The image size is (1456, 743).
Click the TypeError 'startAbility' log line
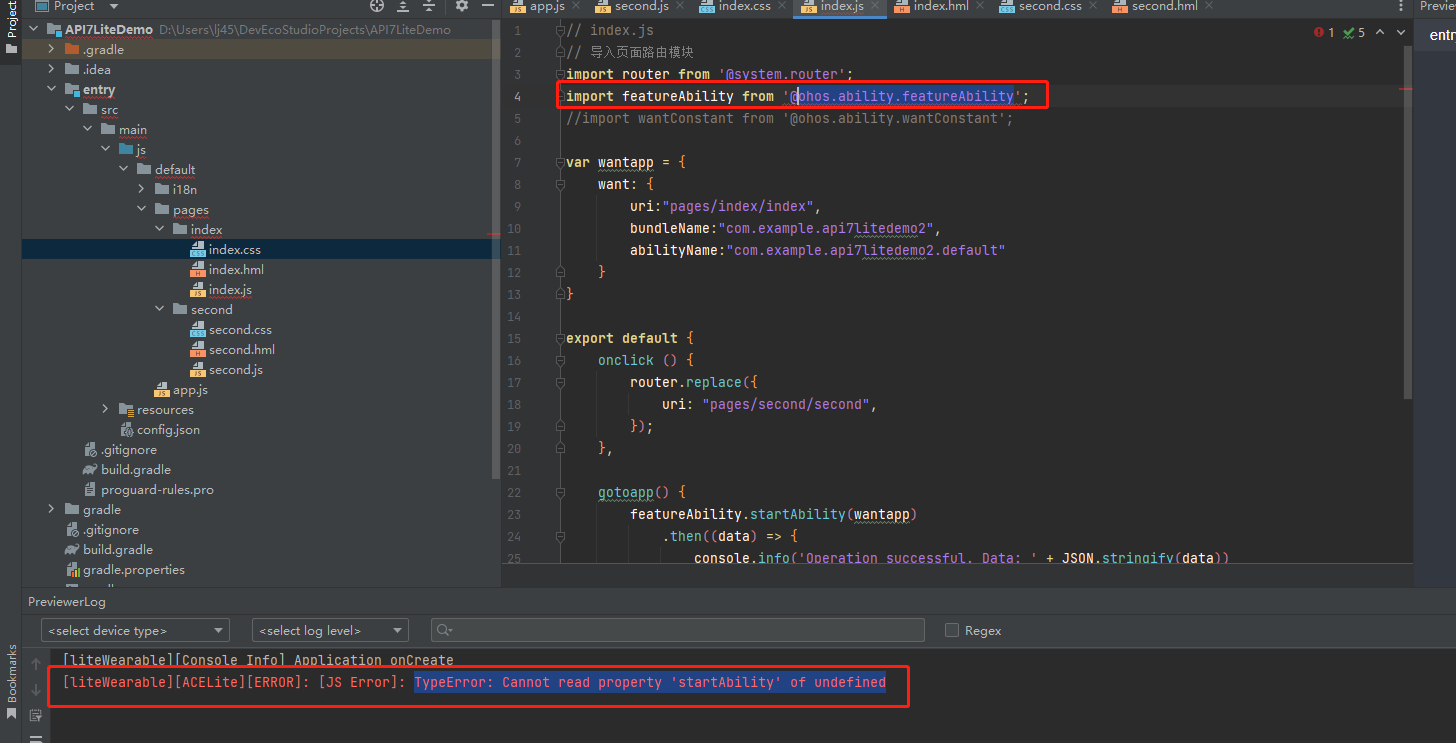474,682
